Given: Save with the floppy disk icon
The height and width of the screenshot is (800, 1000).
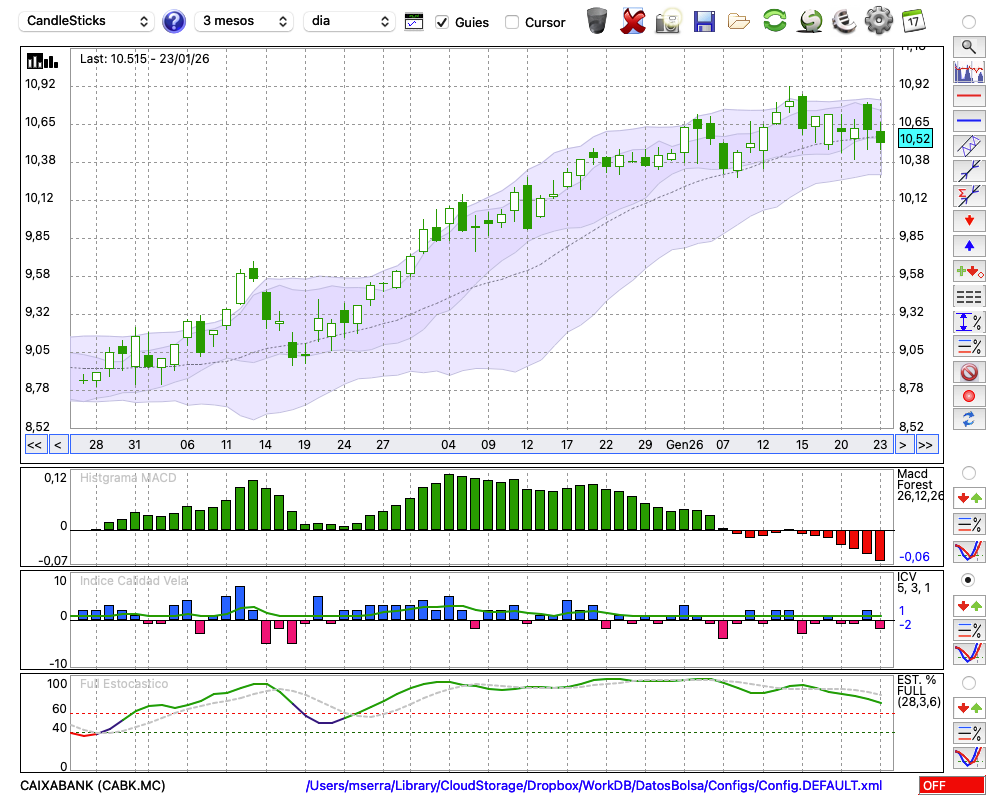Looking at the screenshot, I should click(704, 21).
